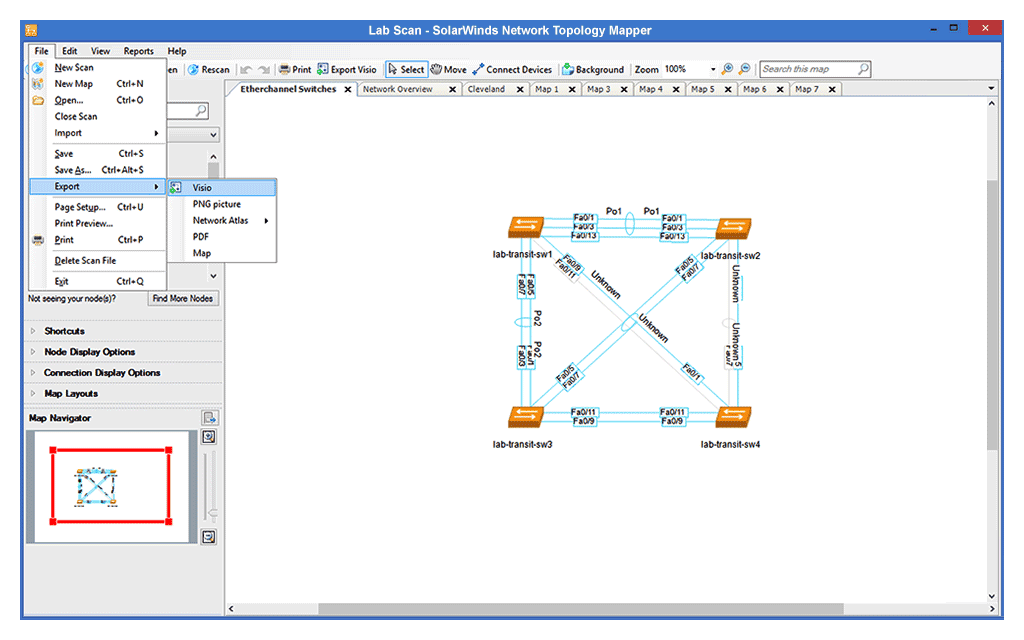This screenshot has height=640, width=1024.
Task: Click the zoom in magnifier icon
Action: (x=729, y=69)
